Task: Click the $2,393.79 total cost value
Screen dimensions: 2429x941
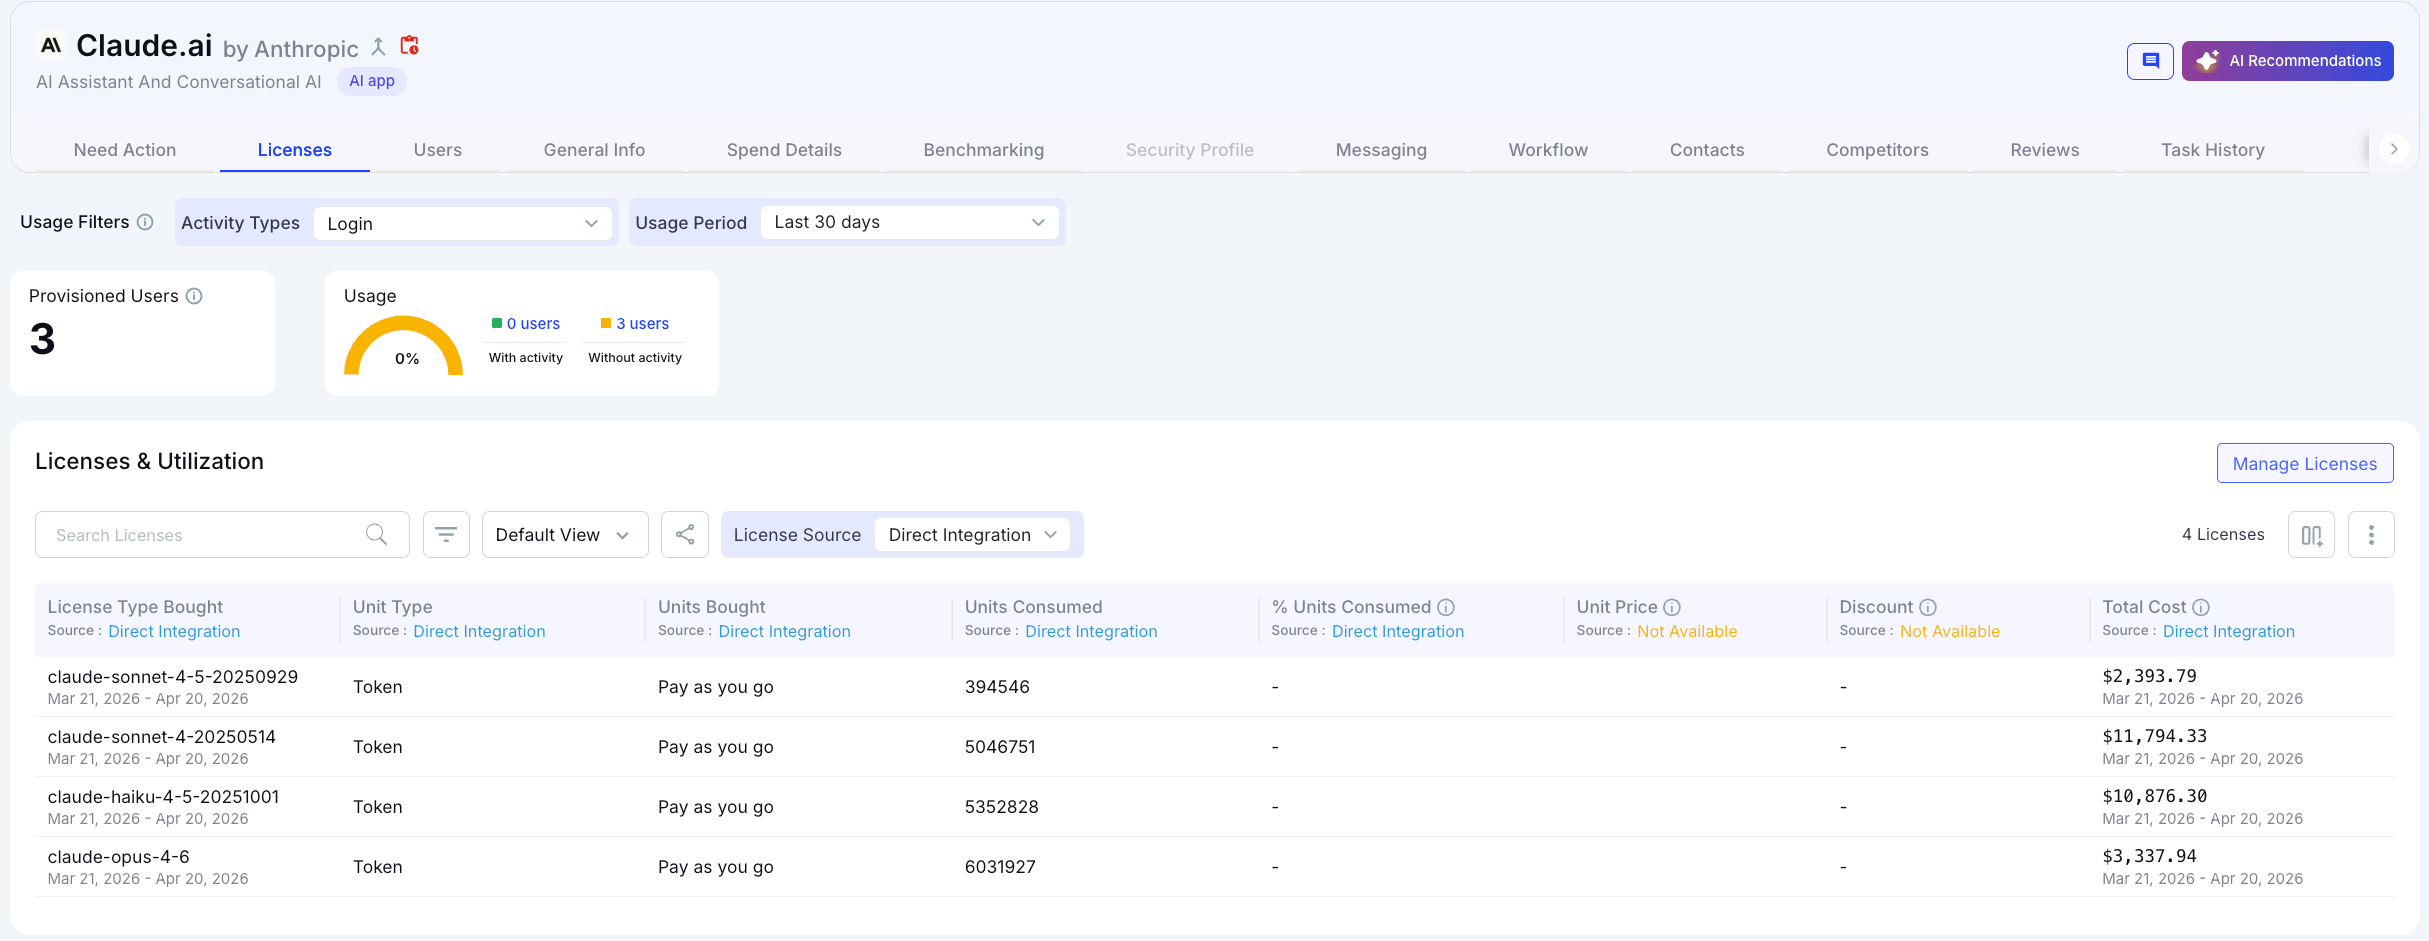Action: 2149,676
